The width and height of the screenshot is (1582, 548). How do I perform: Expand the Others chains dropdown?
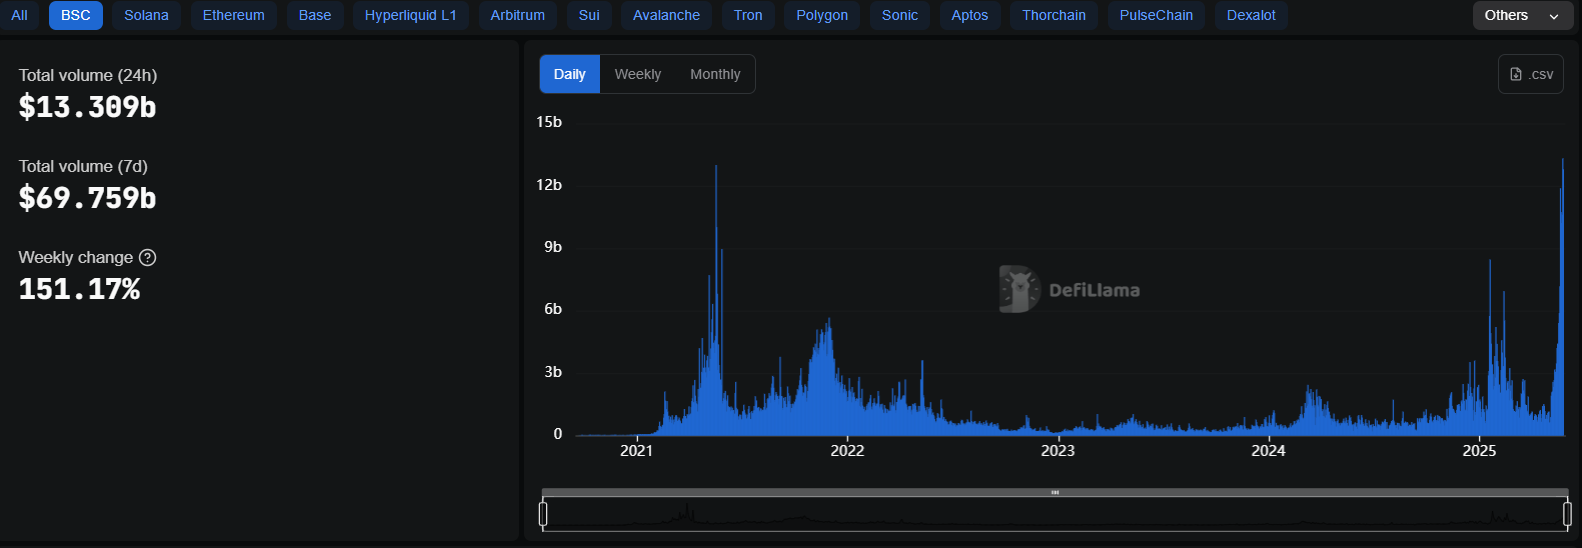(1523, 15)
